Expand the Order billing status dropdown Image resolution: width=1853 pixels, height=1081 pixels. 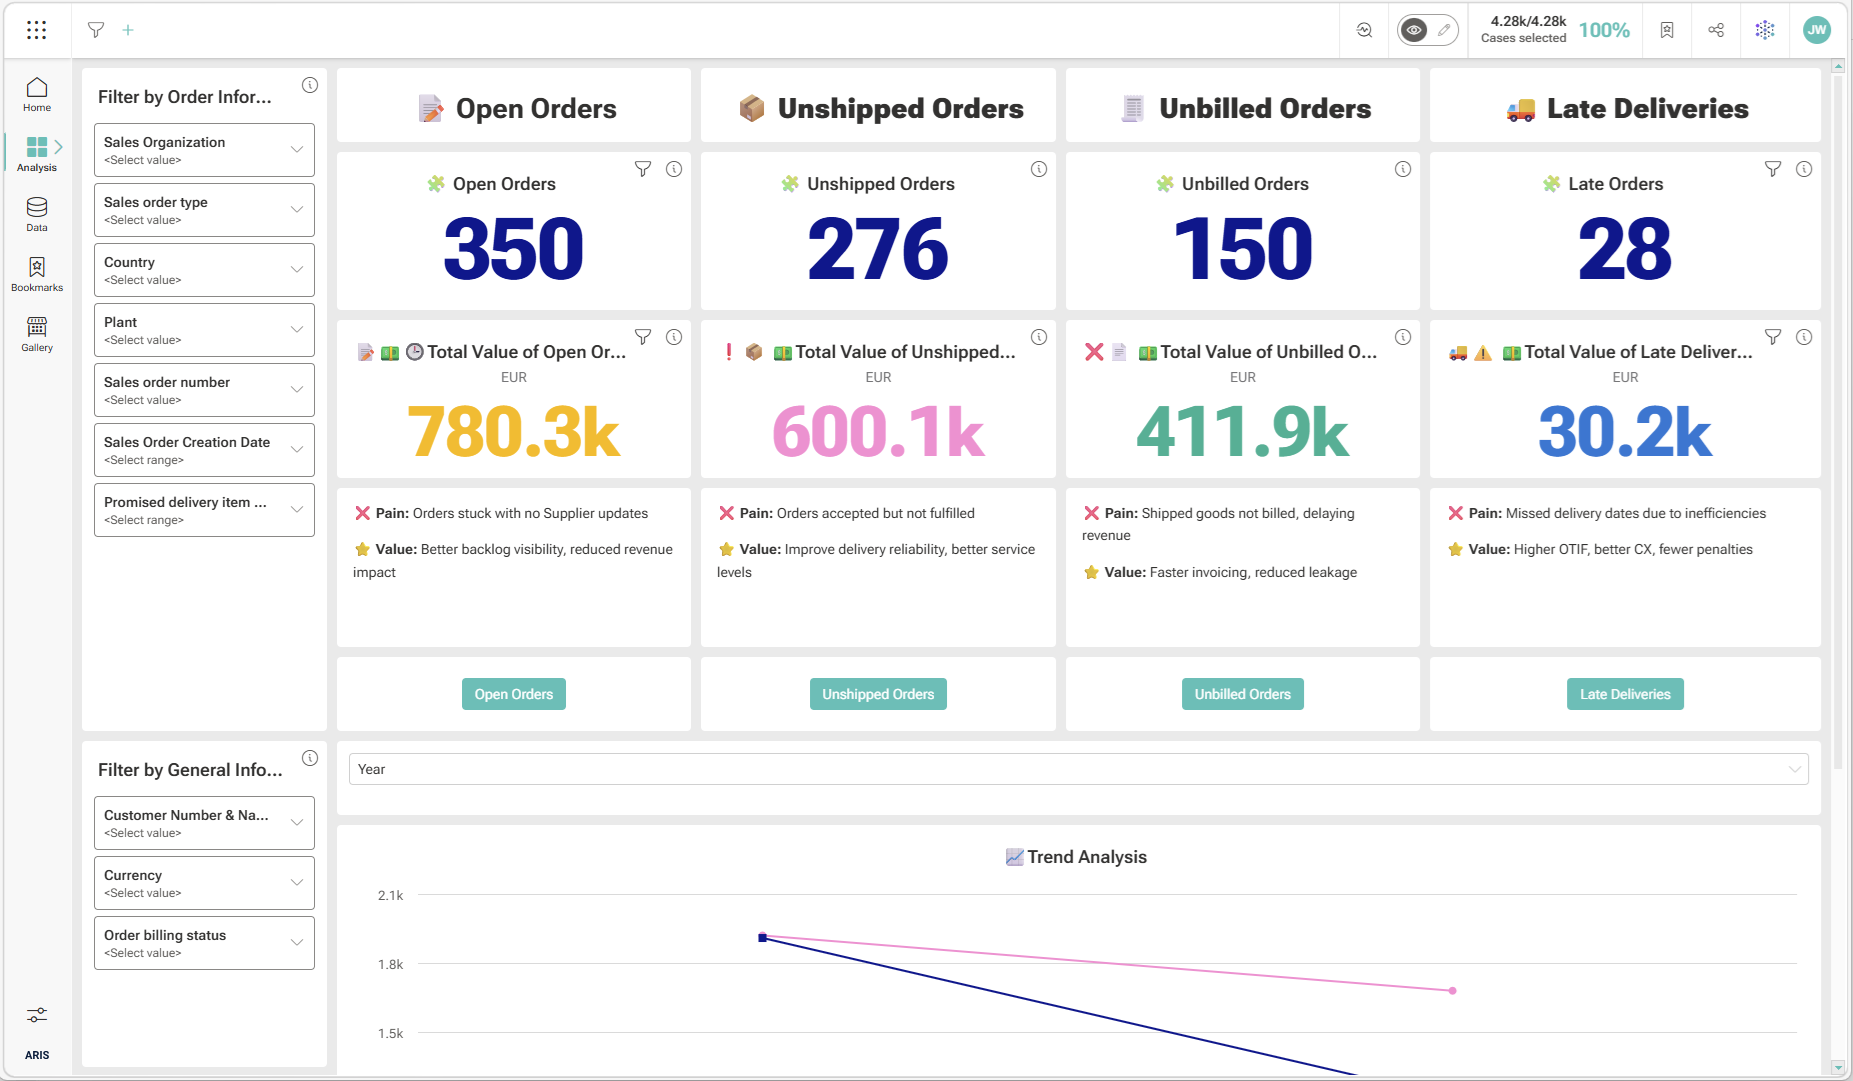click(x=204, y=943)
